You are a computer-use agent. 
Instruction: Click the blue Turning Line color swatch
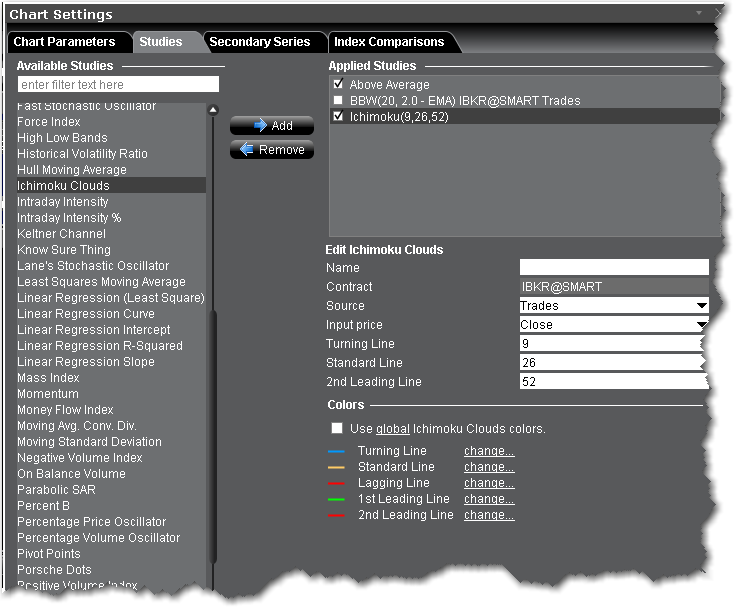click(x=337, y=452)
